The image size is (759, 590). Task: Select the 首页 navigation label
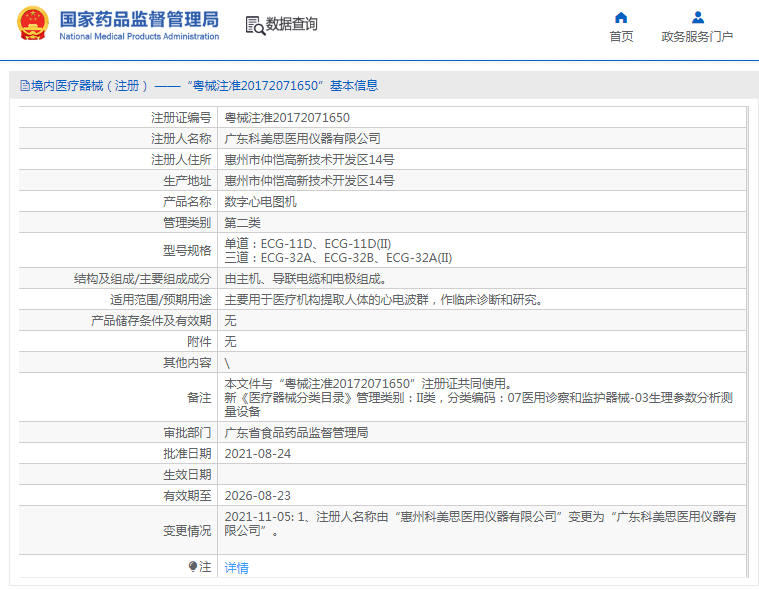coord(621,36)
